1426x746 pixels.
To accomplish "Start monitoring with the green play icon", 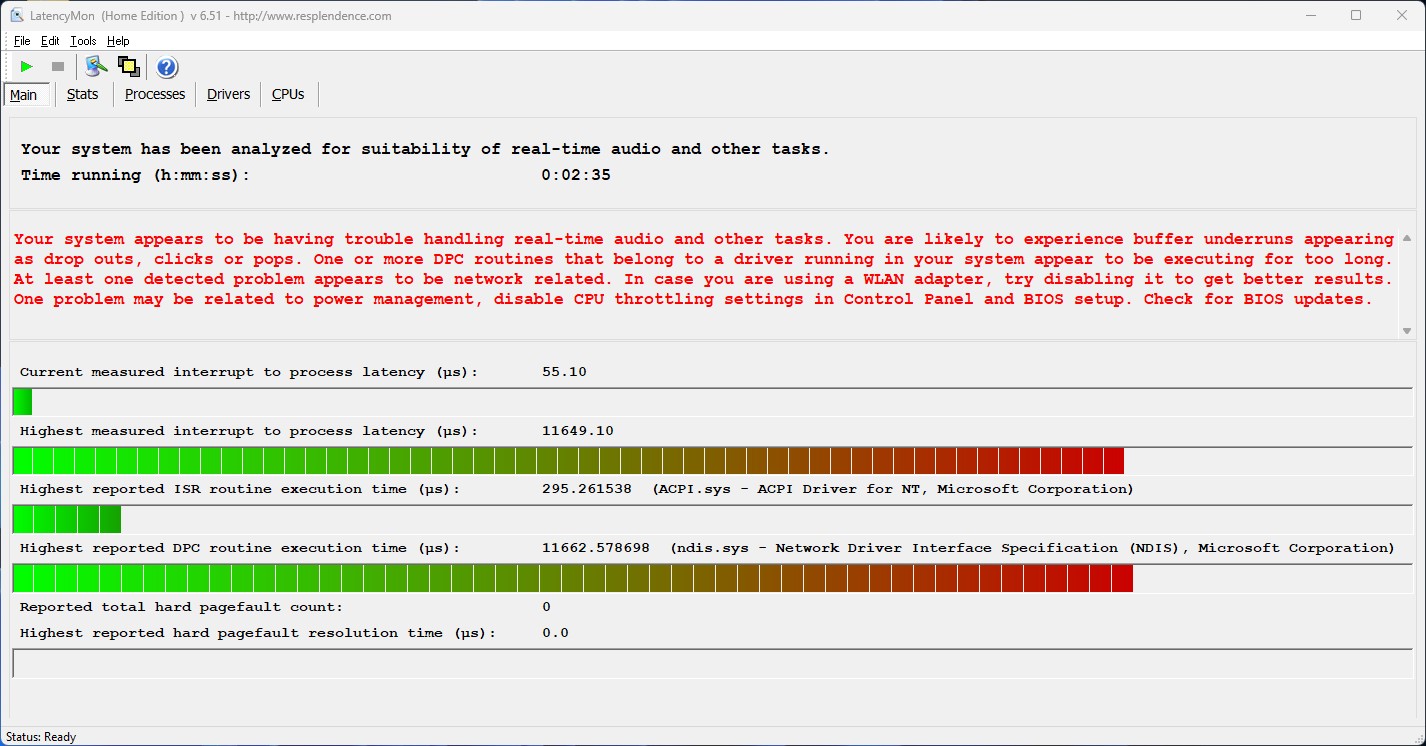I will coord(27,67).
